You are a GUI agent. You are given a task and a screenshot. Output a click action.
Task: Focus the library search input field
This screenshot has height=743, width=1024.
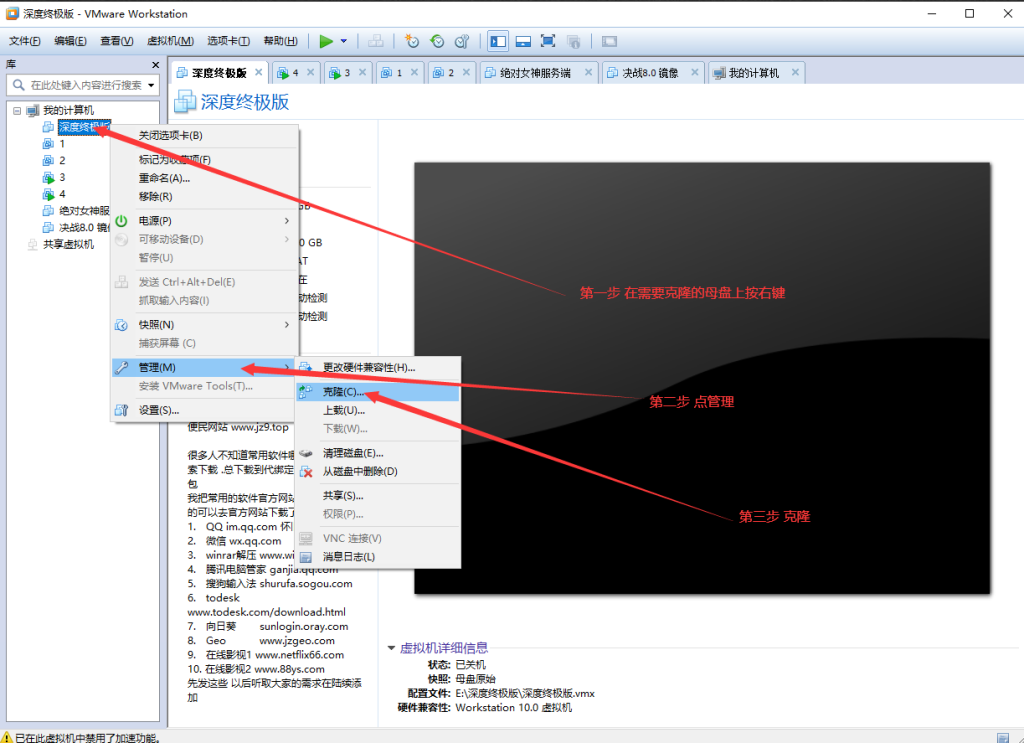(x=84, y=85)
